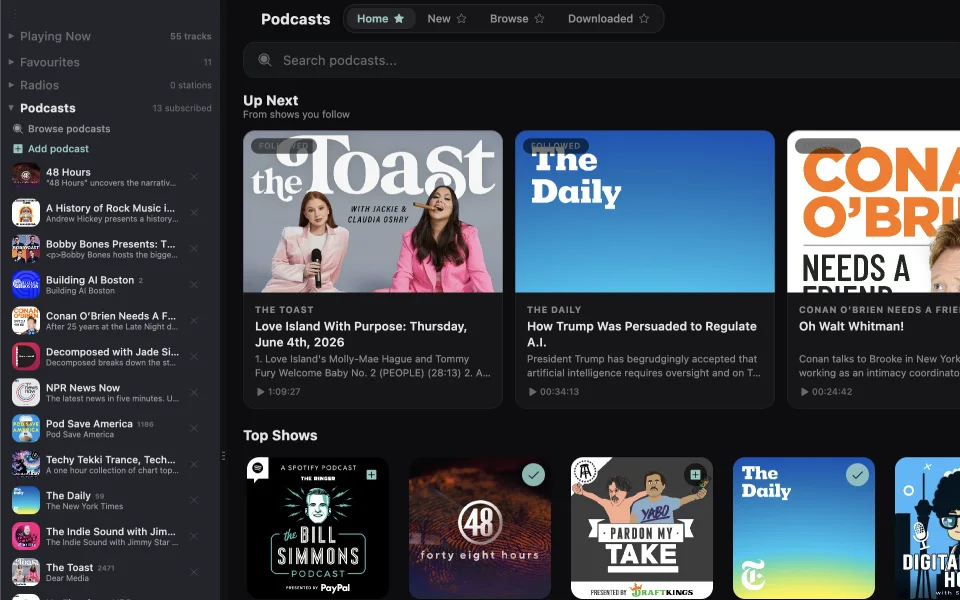Play The Toast episode via play icon
The height and width of the screenshot is (600, 960).
pyautogui.click(x=260, y=392)
